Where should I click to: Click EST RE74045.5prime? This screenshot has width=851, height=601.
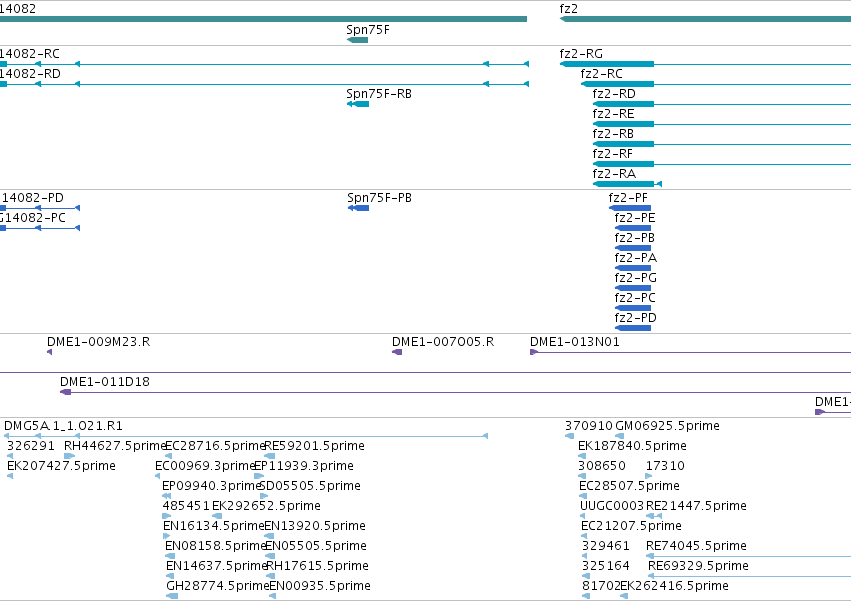696,546
